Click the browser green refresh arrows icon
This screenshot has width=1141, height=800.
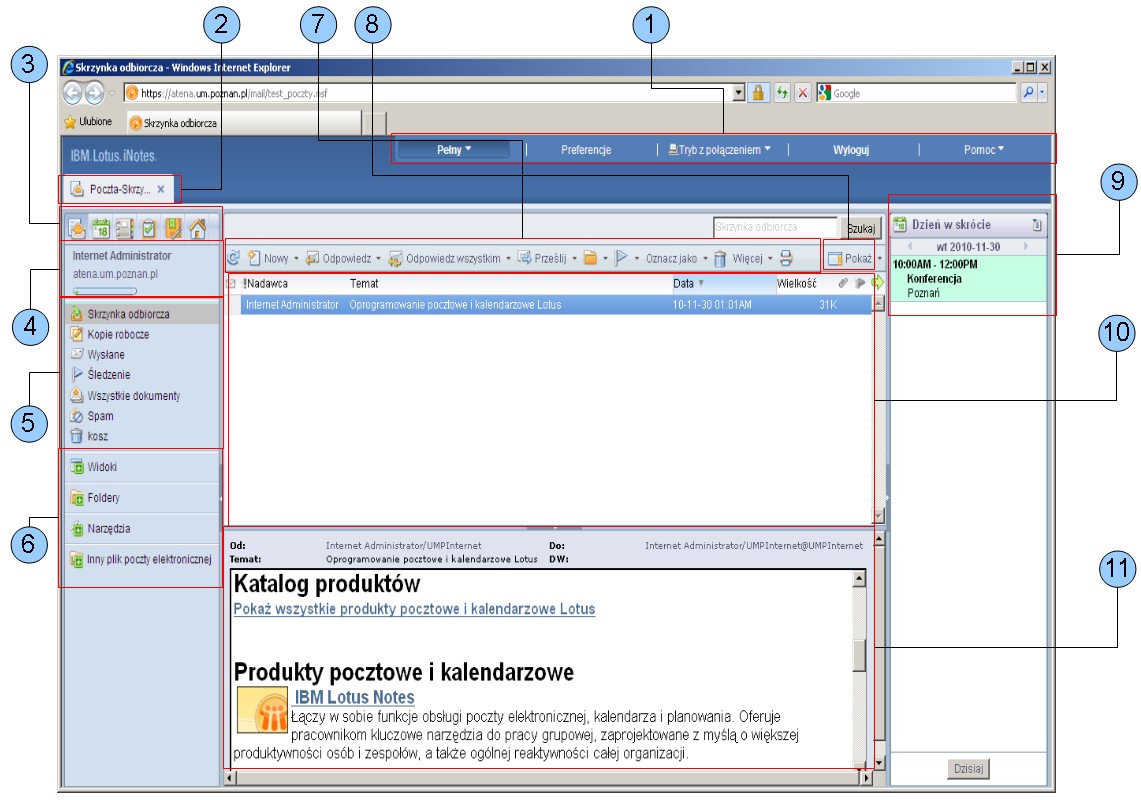782,92
